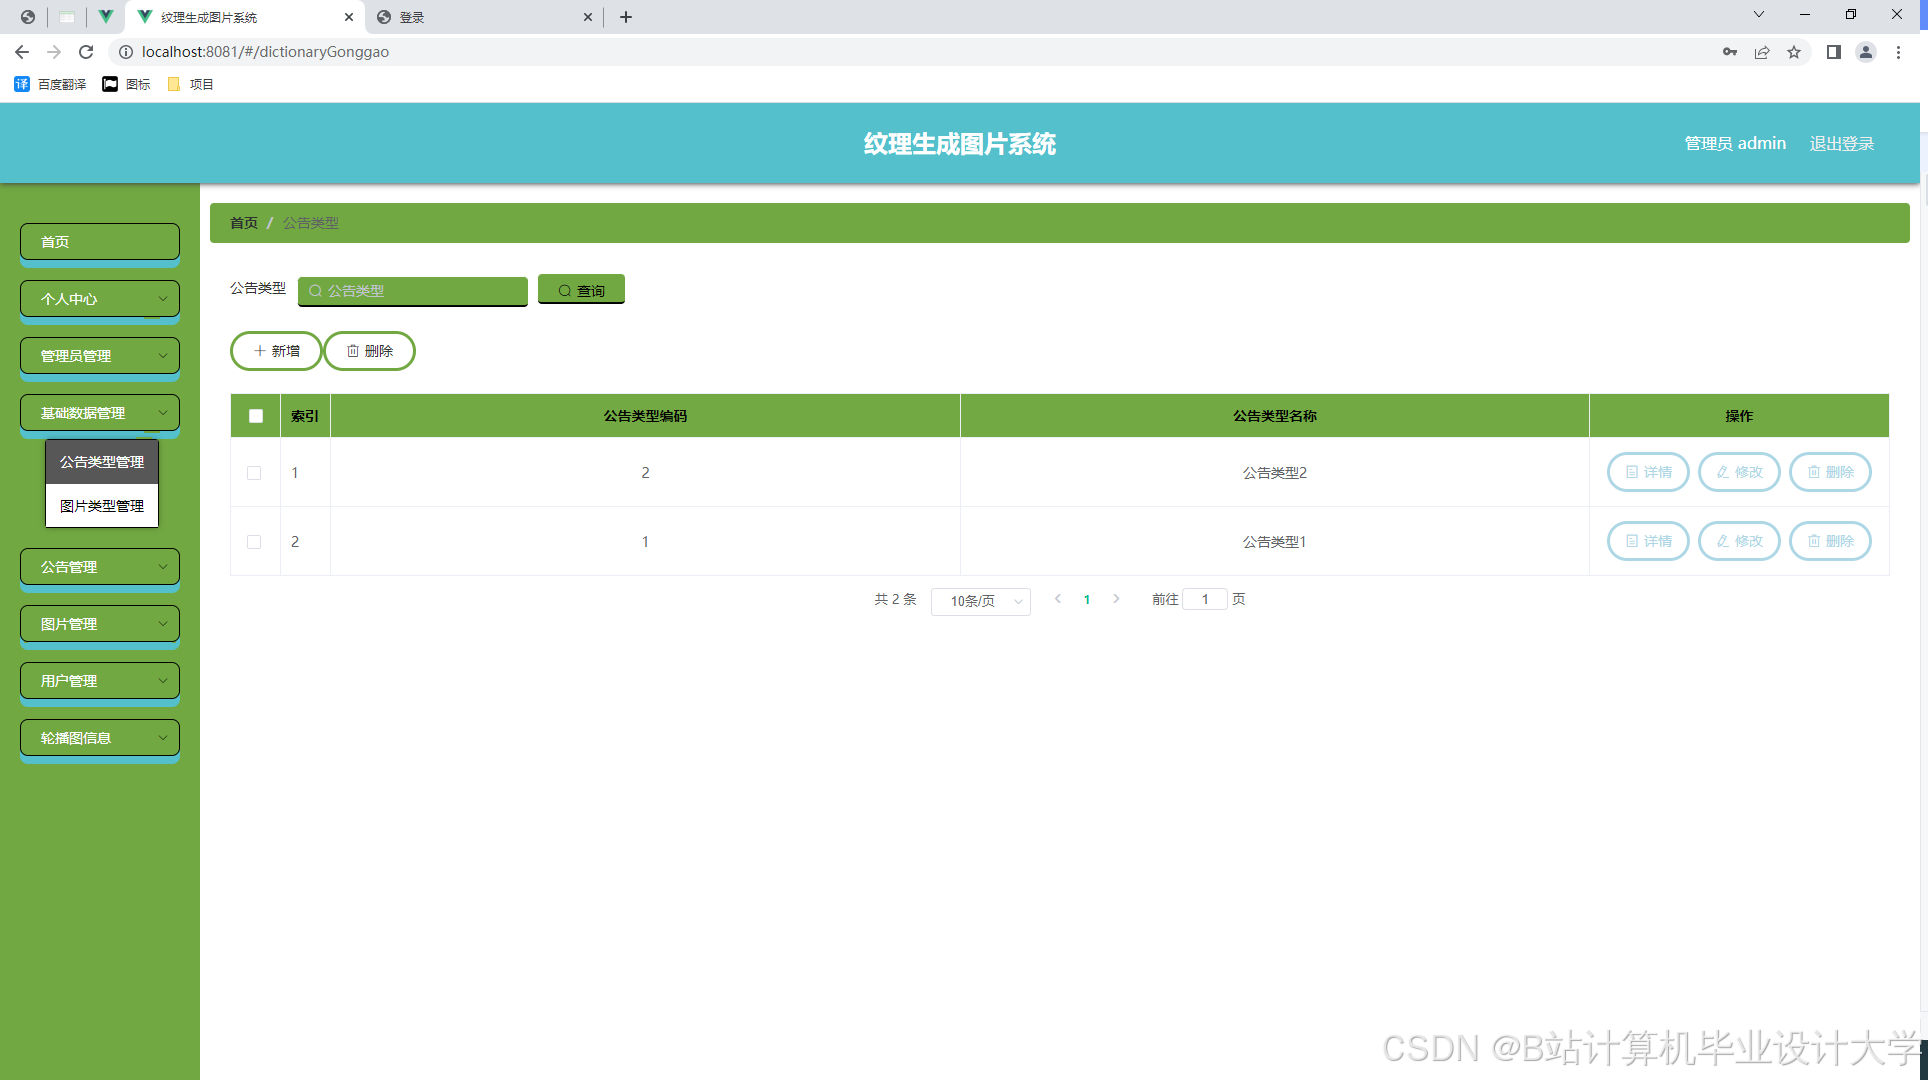Check the checkbox for row index 1

click(x=254, y=473)
